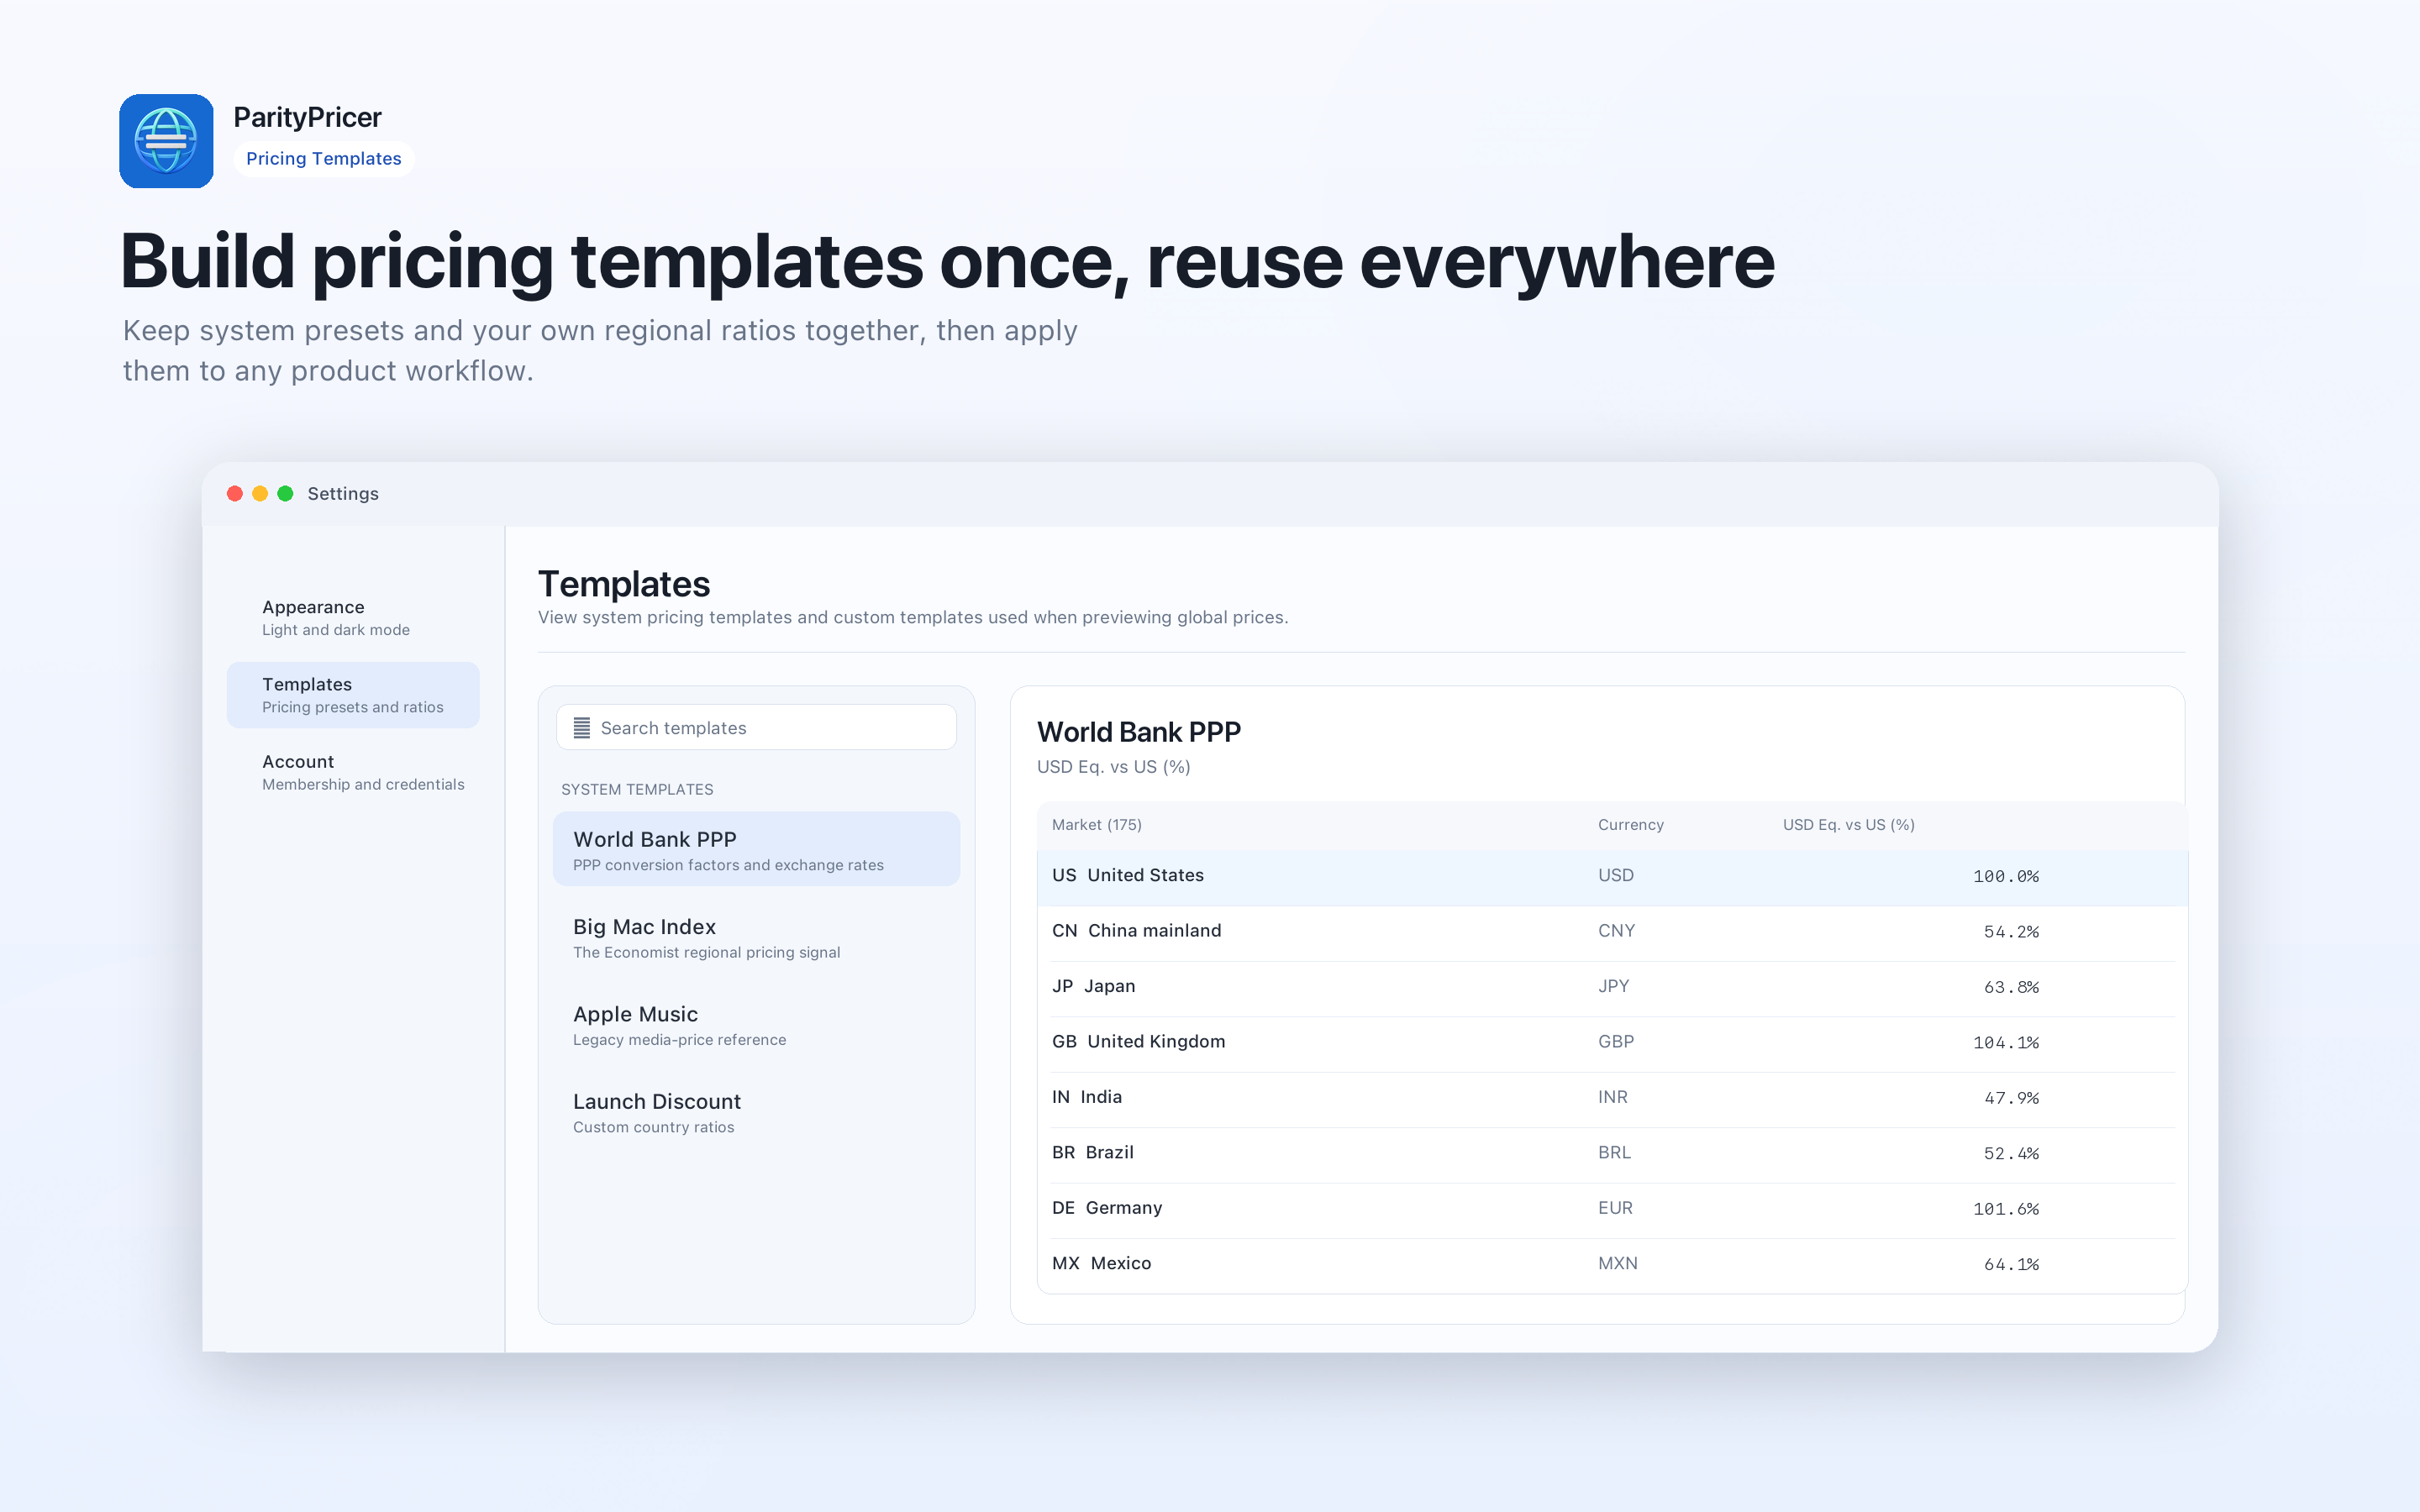Click the SYSTEM TEMPLATES section label
This screenshot has height=1512, width=2420.
[x=637, y=790]
